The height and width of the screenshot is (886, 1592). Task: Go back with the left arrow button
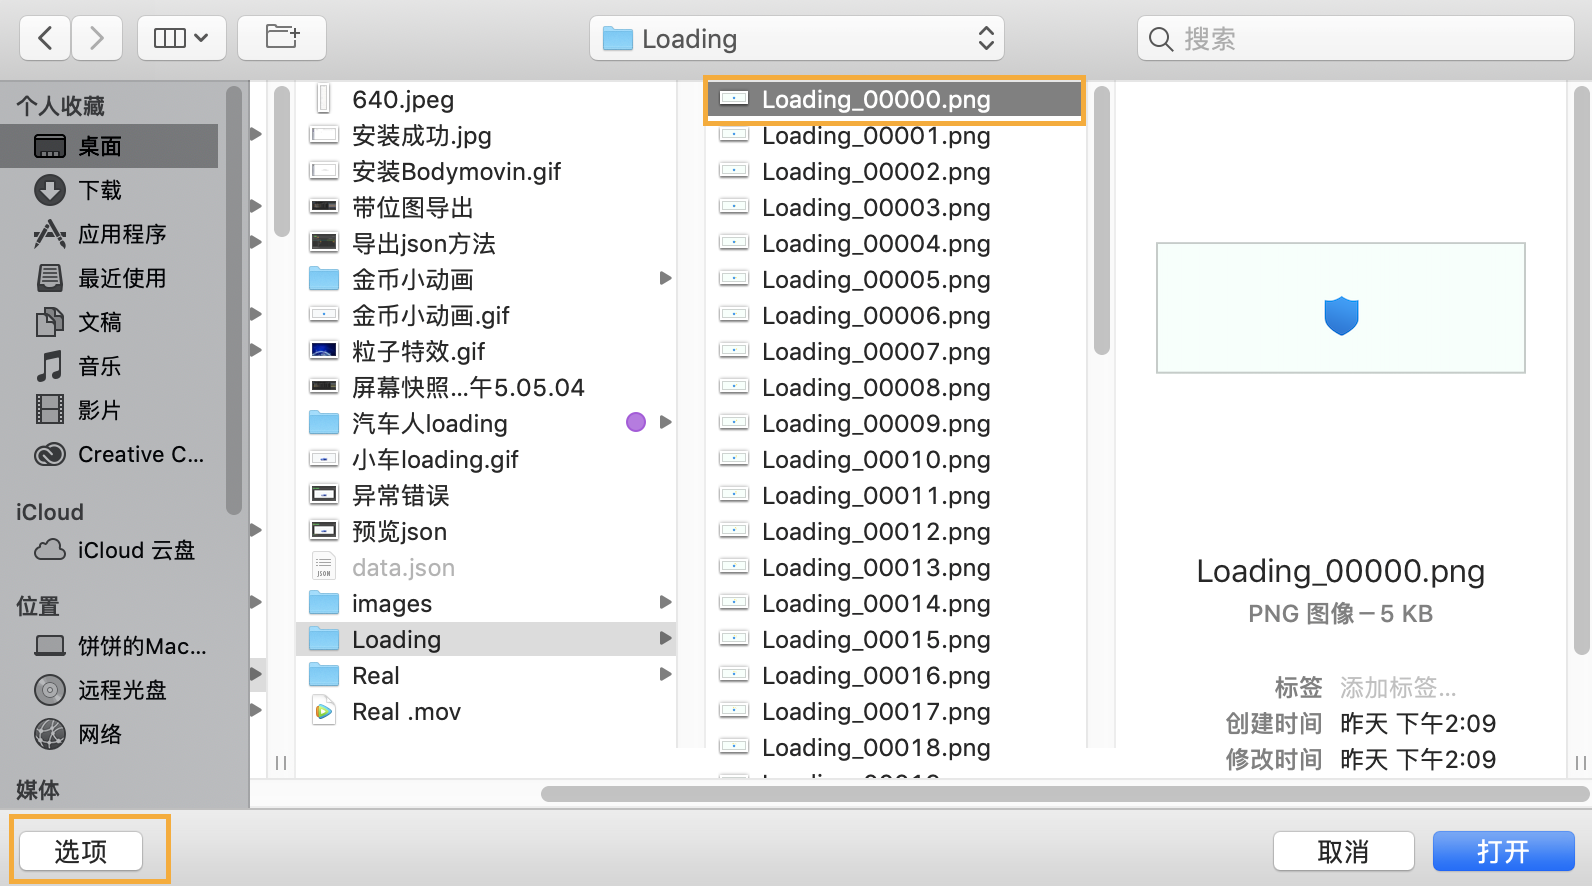[x=45, y=38]
